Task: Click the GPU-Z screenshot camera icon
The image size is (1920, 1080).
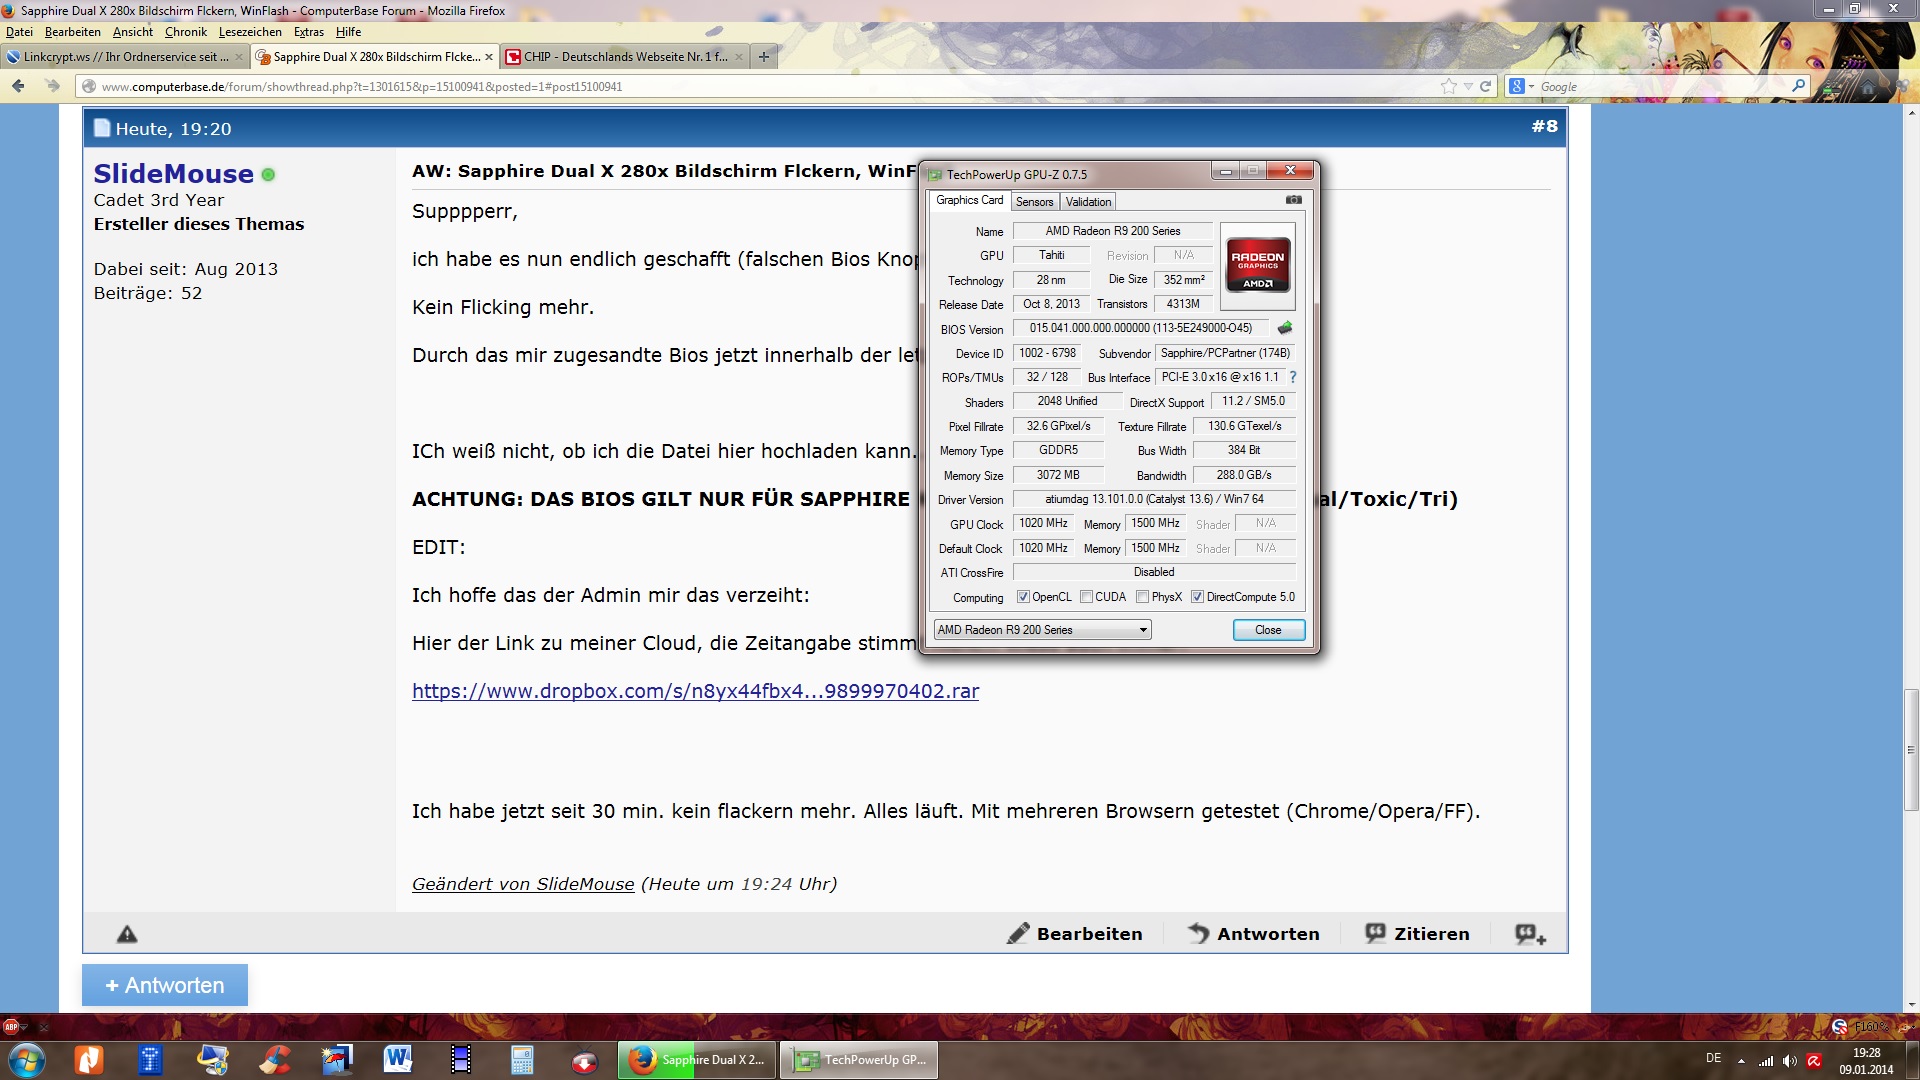Action: pos(1293,200)
